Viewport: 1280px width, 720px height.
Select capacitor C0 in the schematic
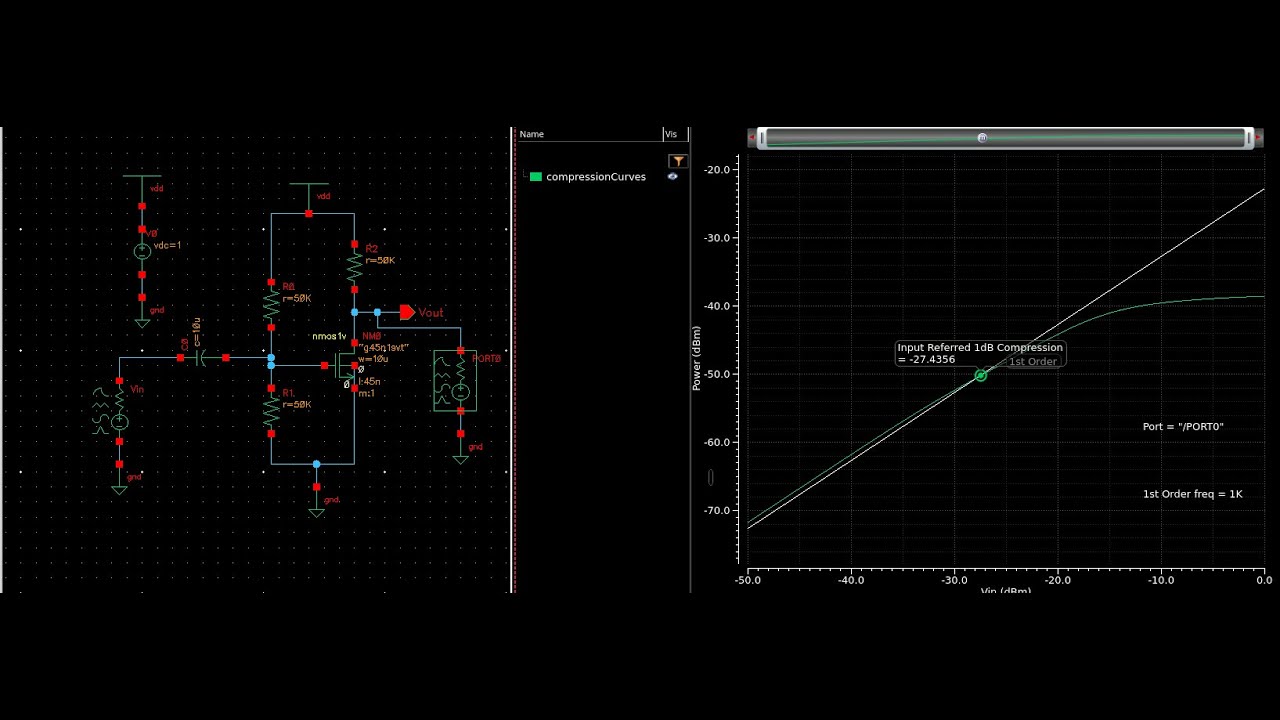coord(202,357)
